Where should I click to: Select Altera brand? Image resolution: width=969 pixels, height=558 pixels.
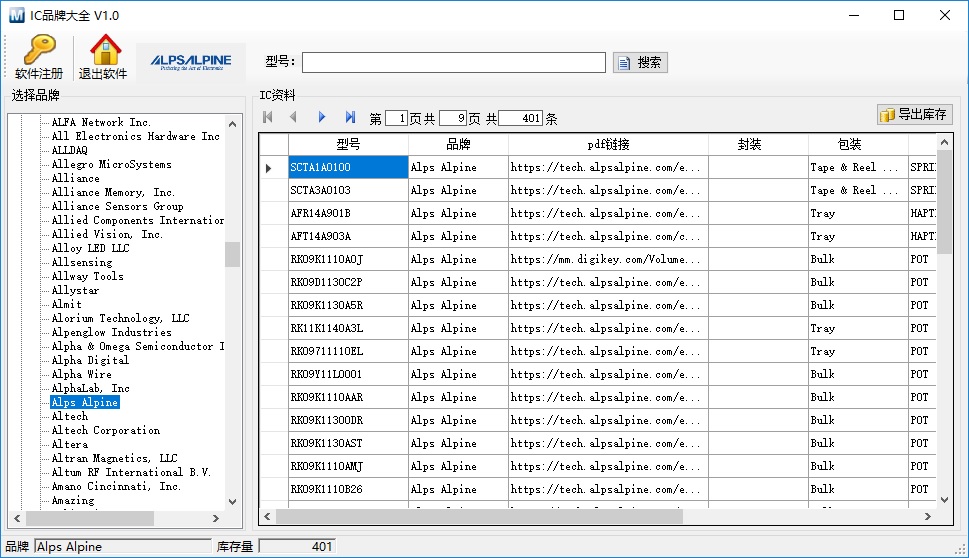point(69,444)
